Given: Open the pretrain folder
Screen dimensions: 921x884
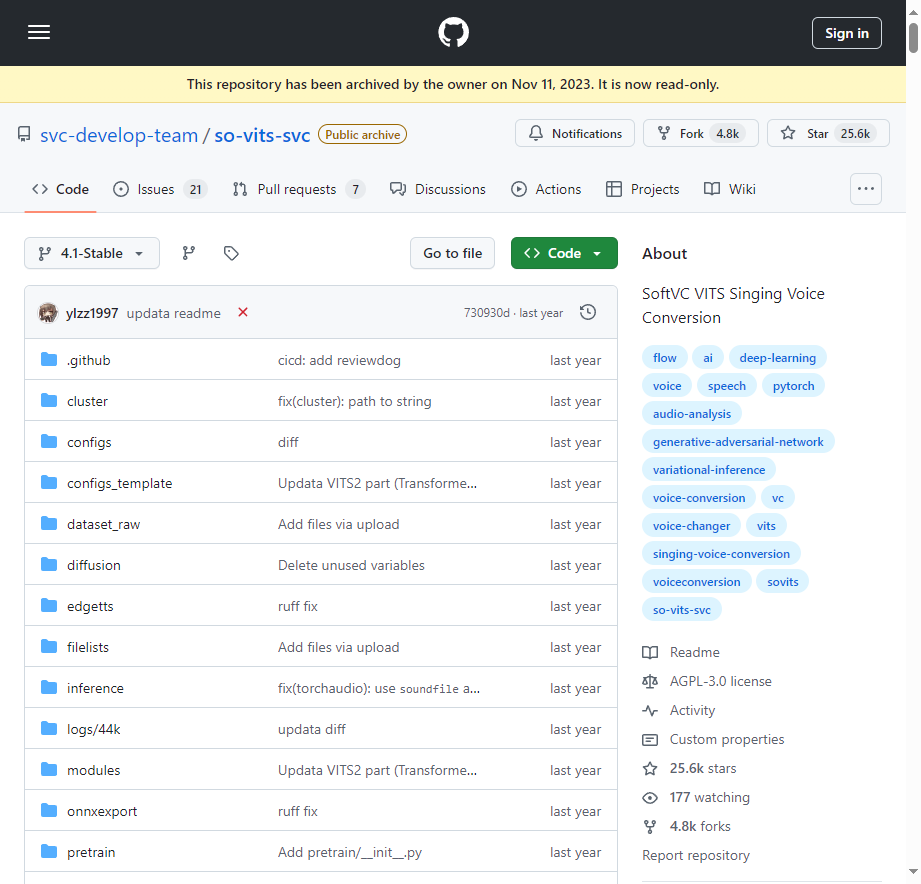Looking at the screenshot, I should (x=91, y=852).
